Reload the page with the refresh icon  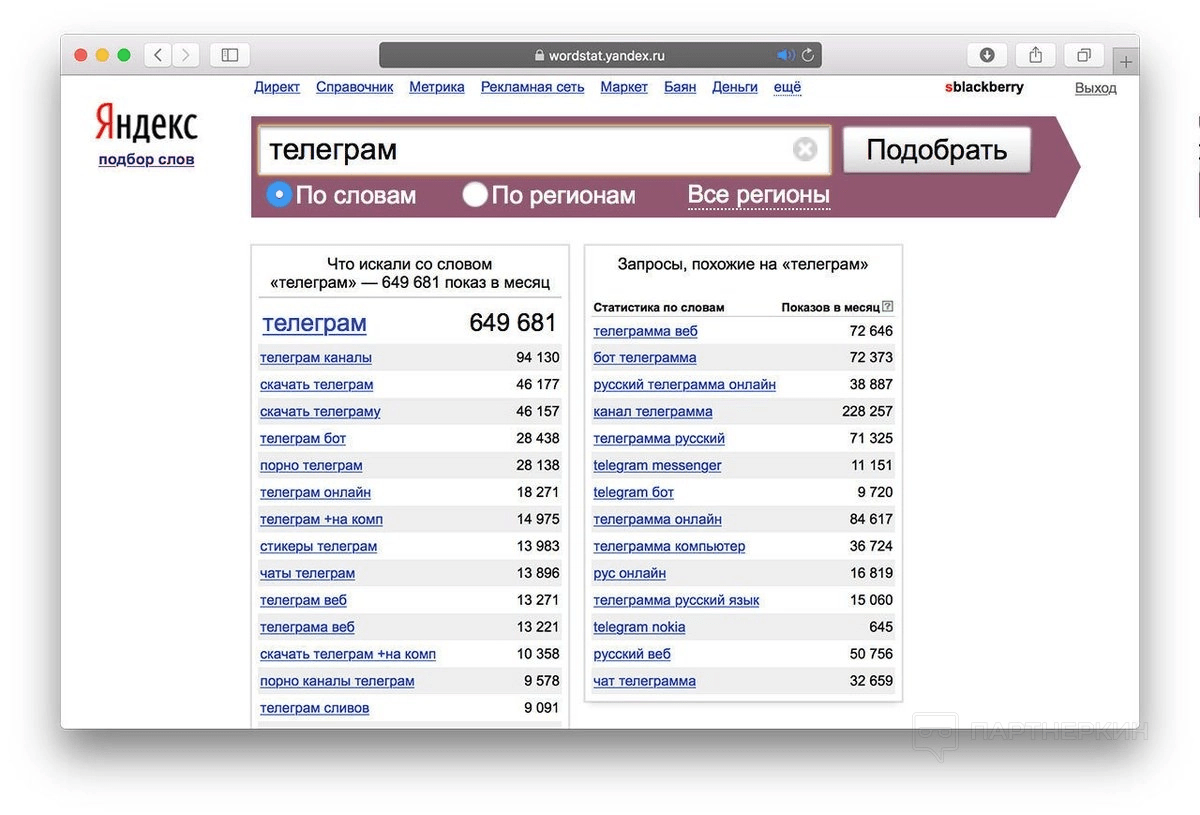click(808, 55)
